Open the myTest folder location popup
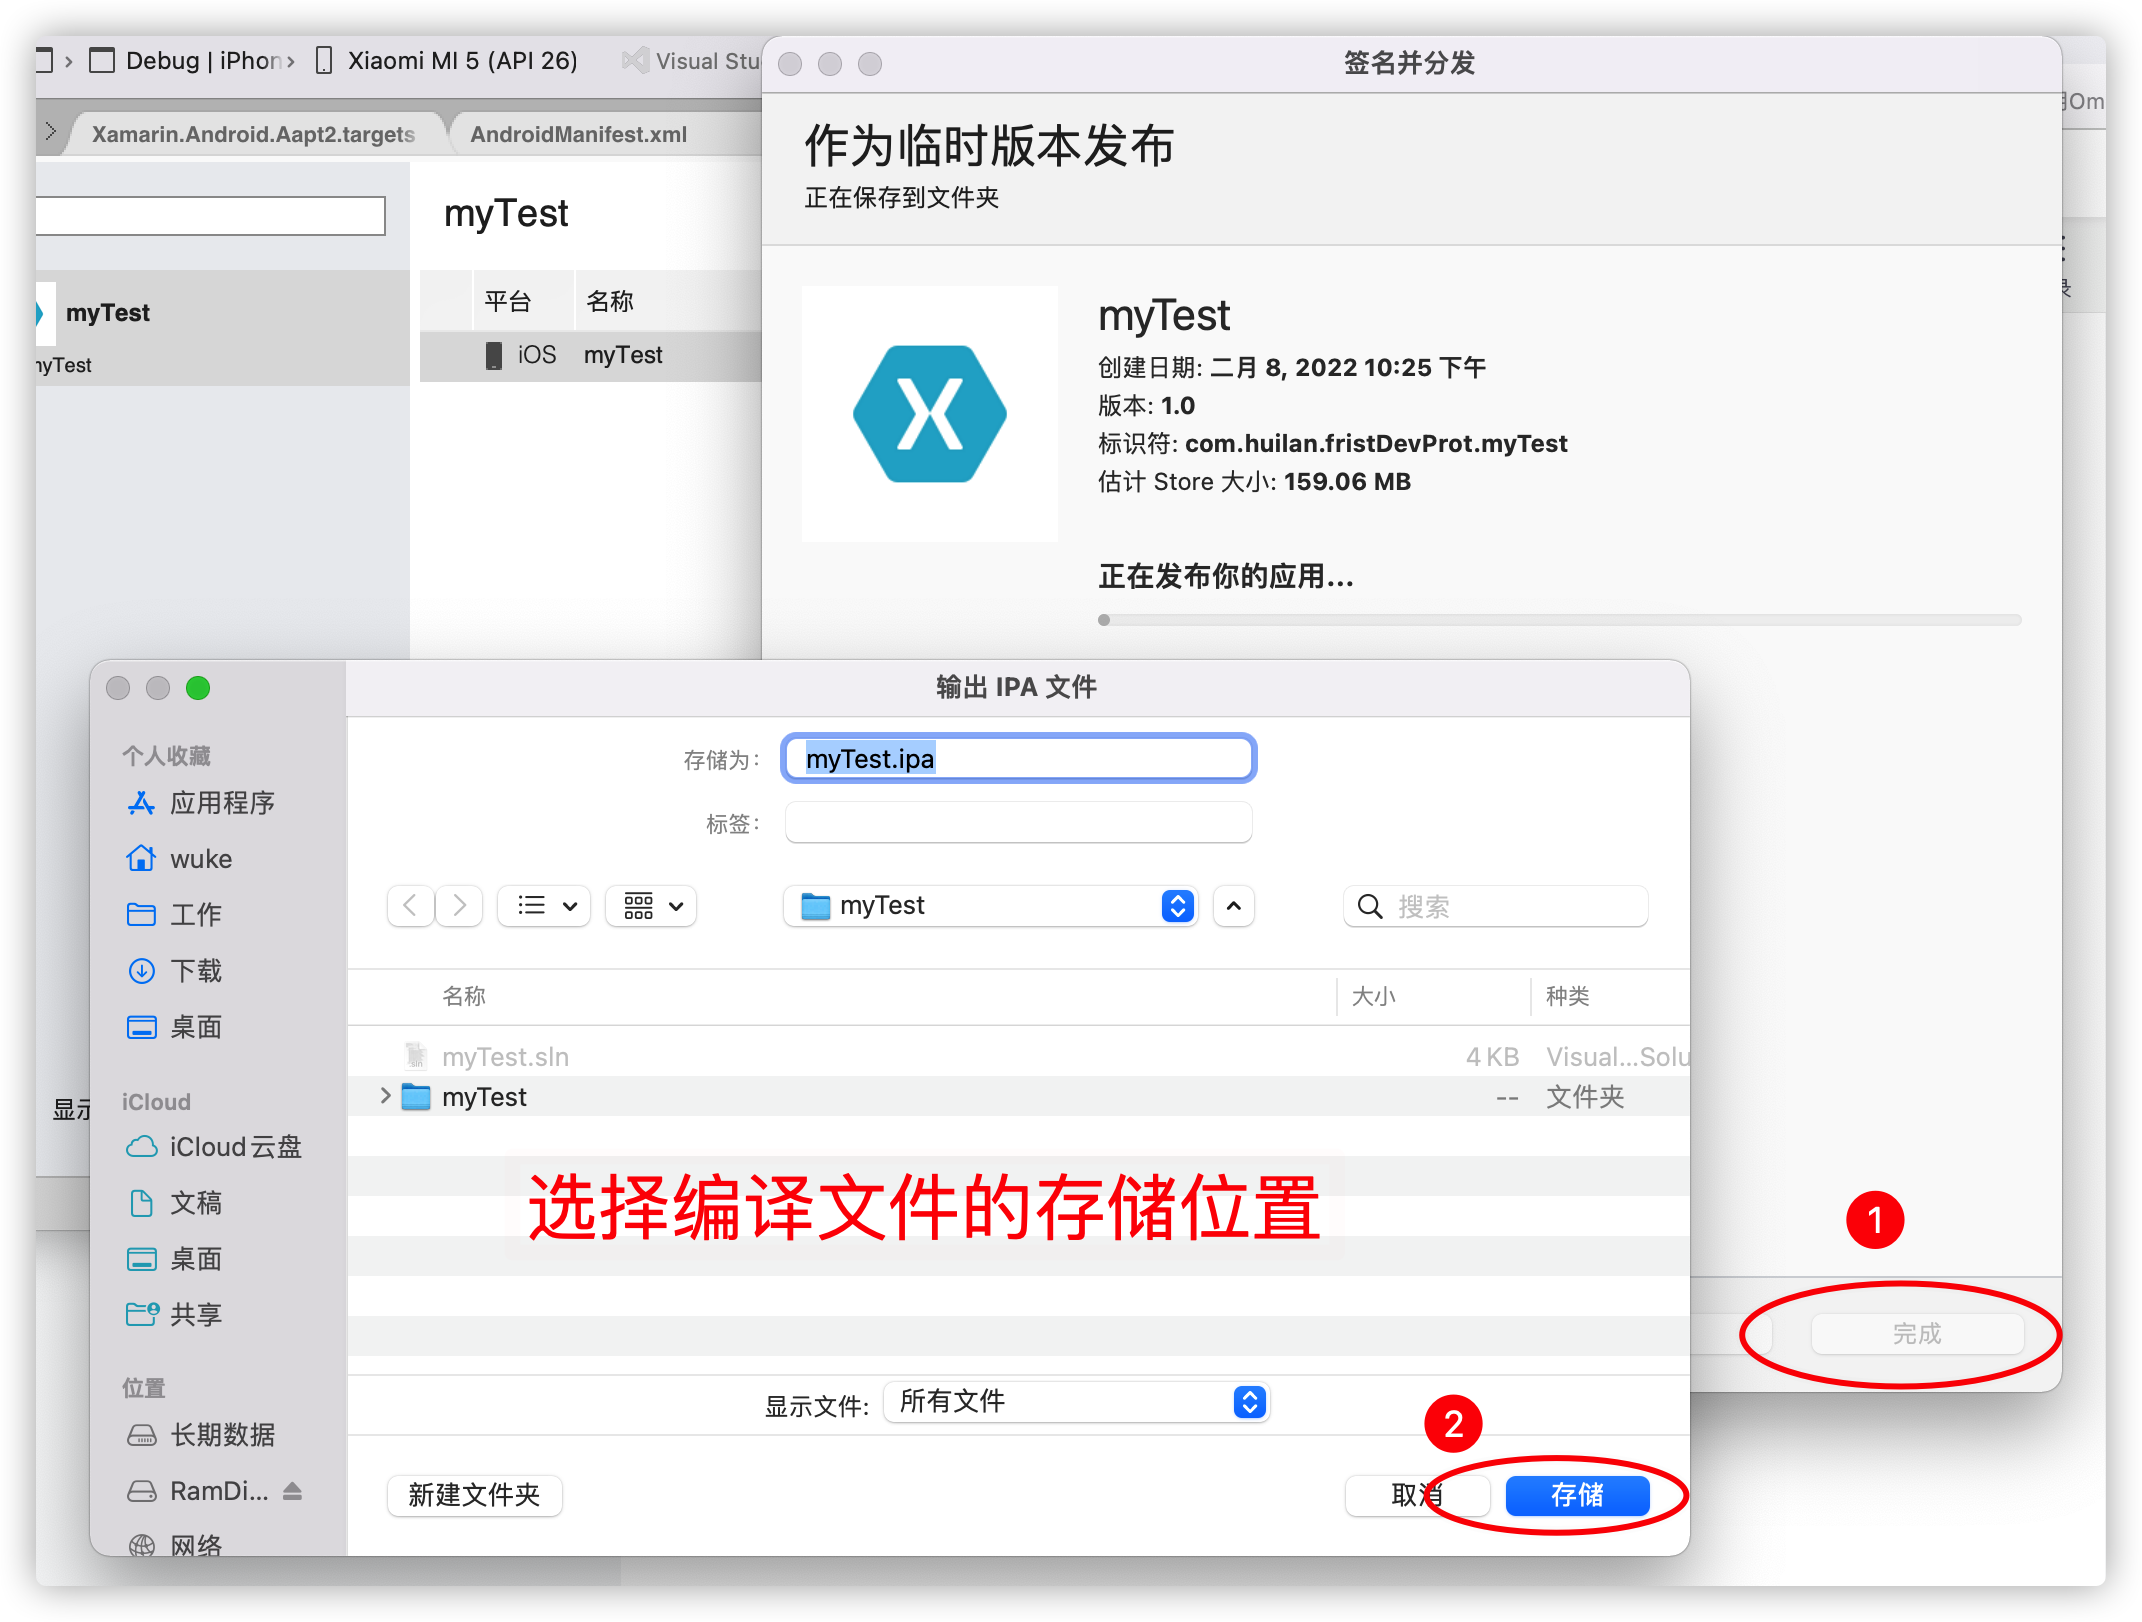This screenshot has width=2142, height=1622. click(990, 906)
